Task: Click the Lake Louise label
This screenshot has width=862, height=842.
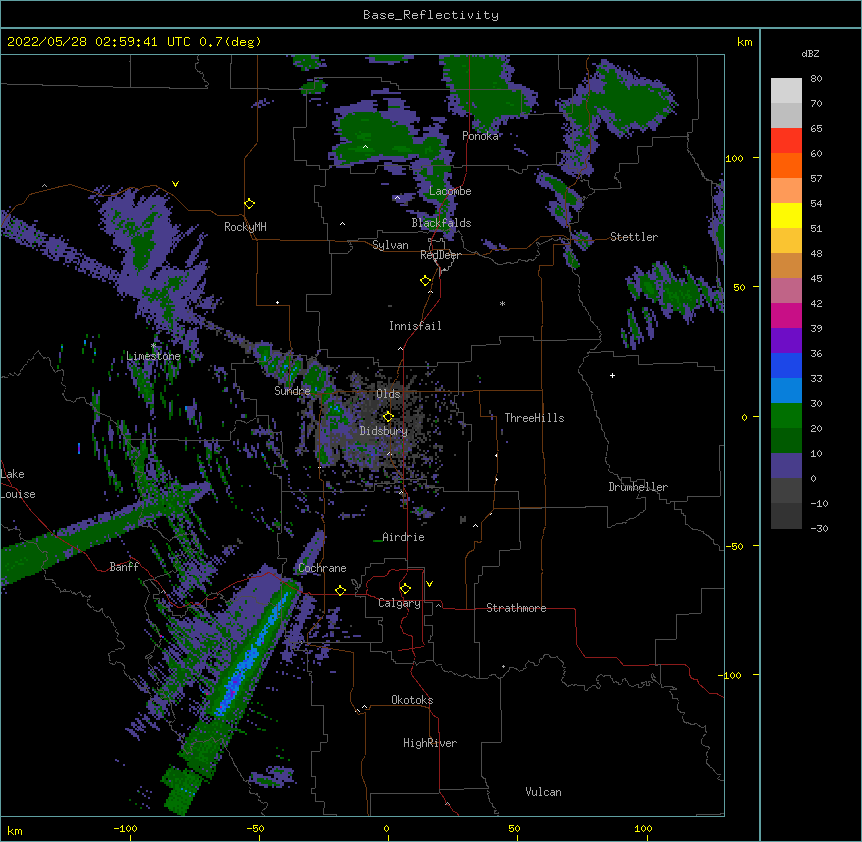Action: [18, 484]
